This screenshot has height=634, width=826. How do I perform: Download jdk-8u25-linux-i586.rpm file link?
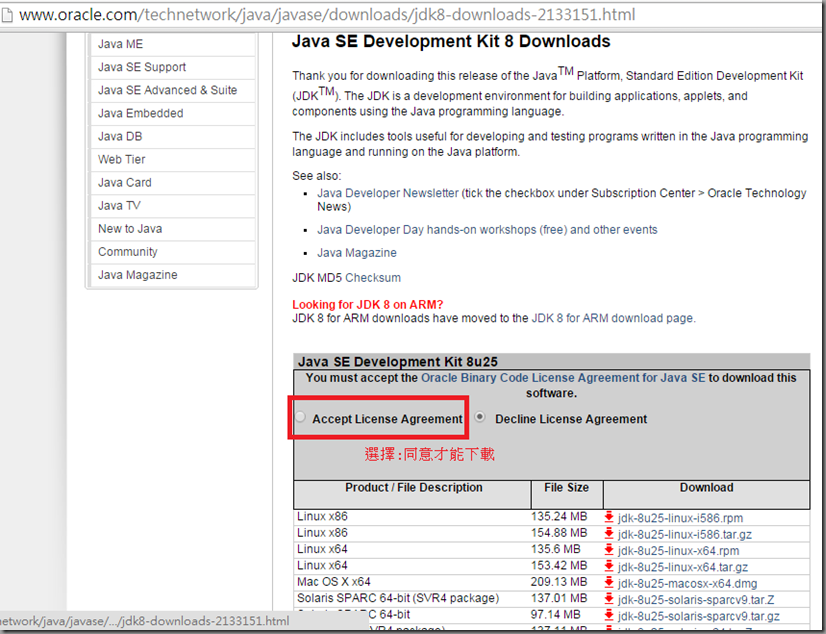(x=681, y=518)
